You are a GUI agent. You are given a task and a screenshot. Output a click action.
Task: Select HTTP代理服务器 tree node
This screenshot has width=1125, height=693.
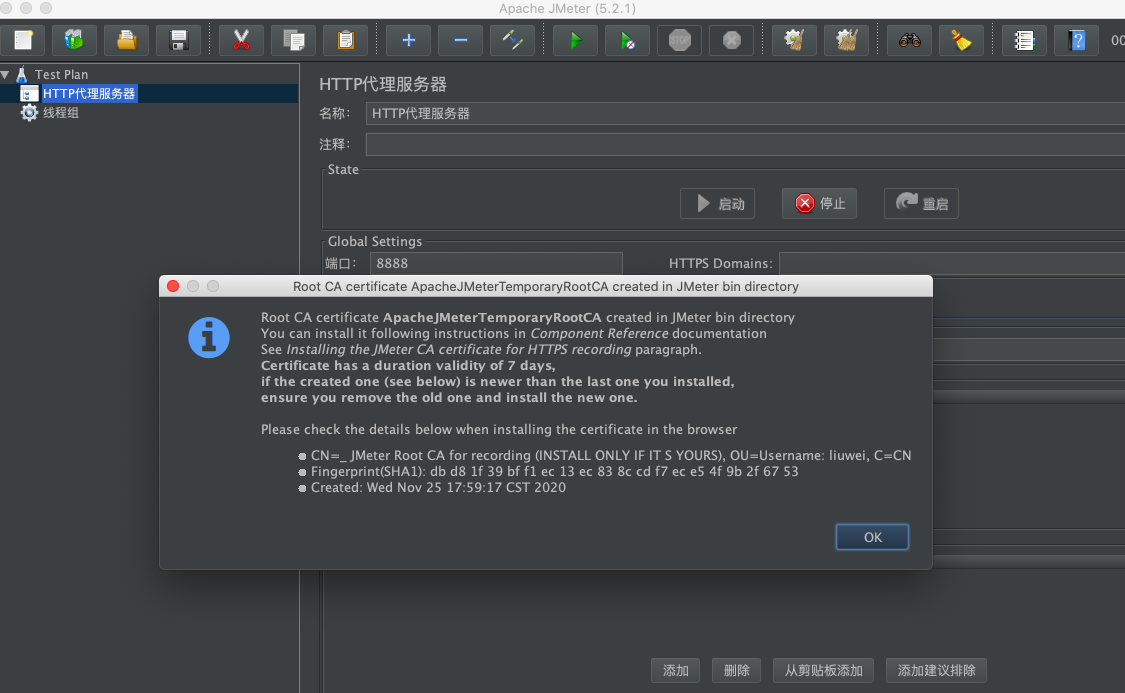click(x=89, y=93)
